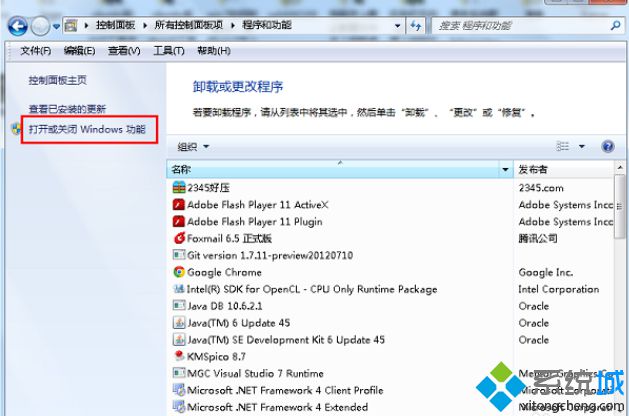Screen dimensions: 629x416
Task: Expand the arrow before 控制面板 breadcrumb
Action: (x=86, y=26)
